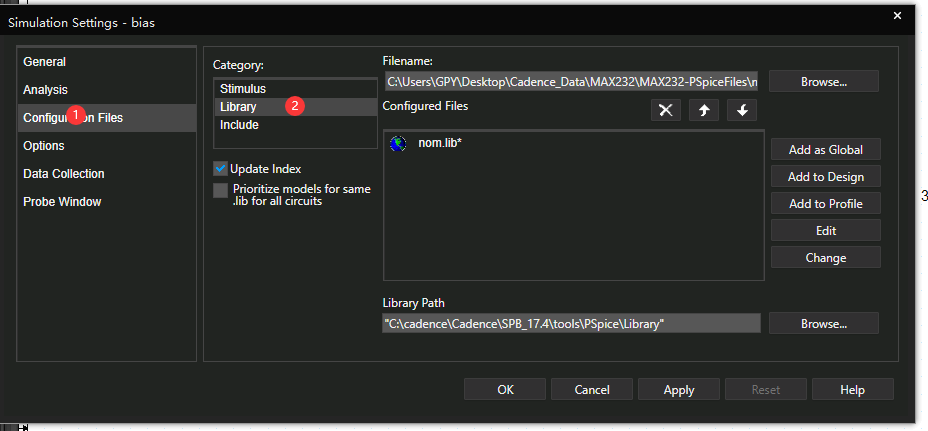Viewport: 928px width, 431px height.
Task: Close the Simulation Settings dialog
Action: (896, 13)
